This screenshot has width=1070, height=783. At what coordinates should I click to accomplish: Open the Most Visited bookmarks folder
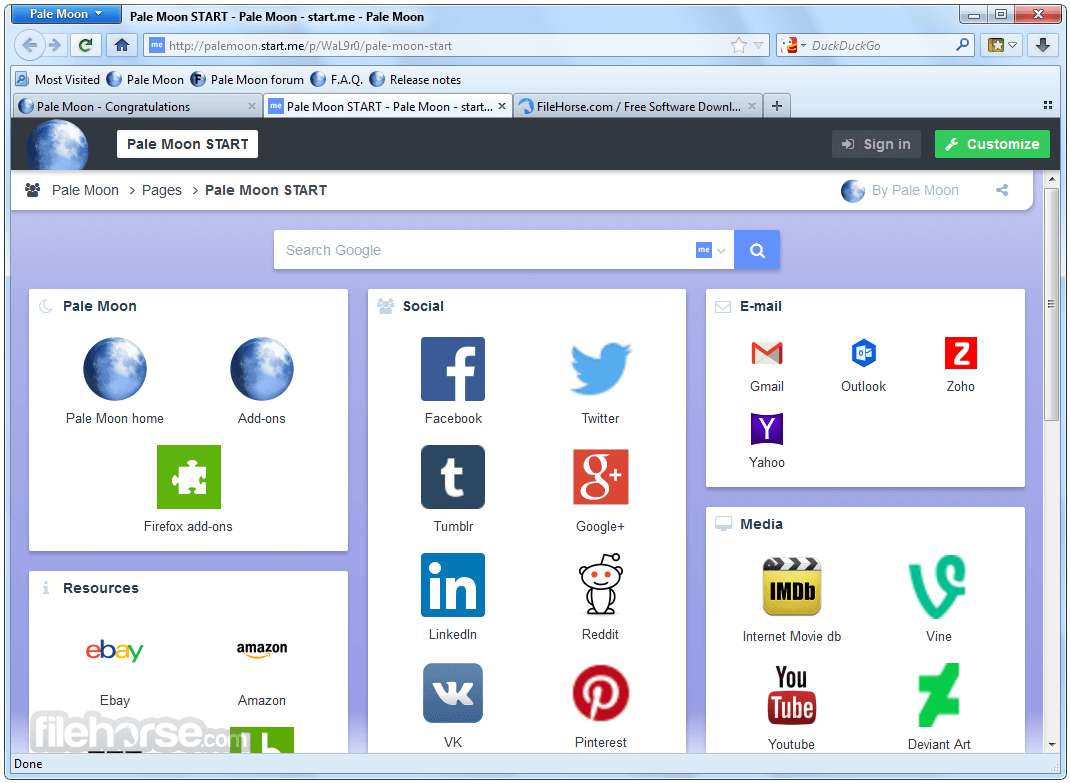point(58,80)
